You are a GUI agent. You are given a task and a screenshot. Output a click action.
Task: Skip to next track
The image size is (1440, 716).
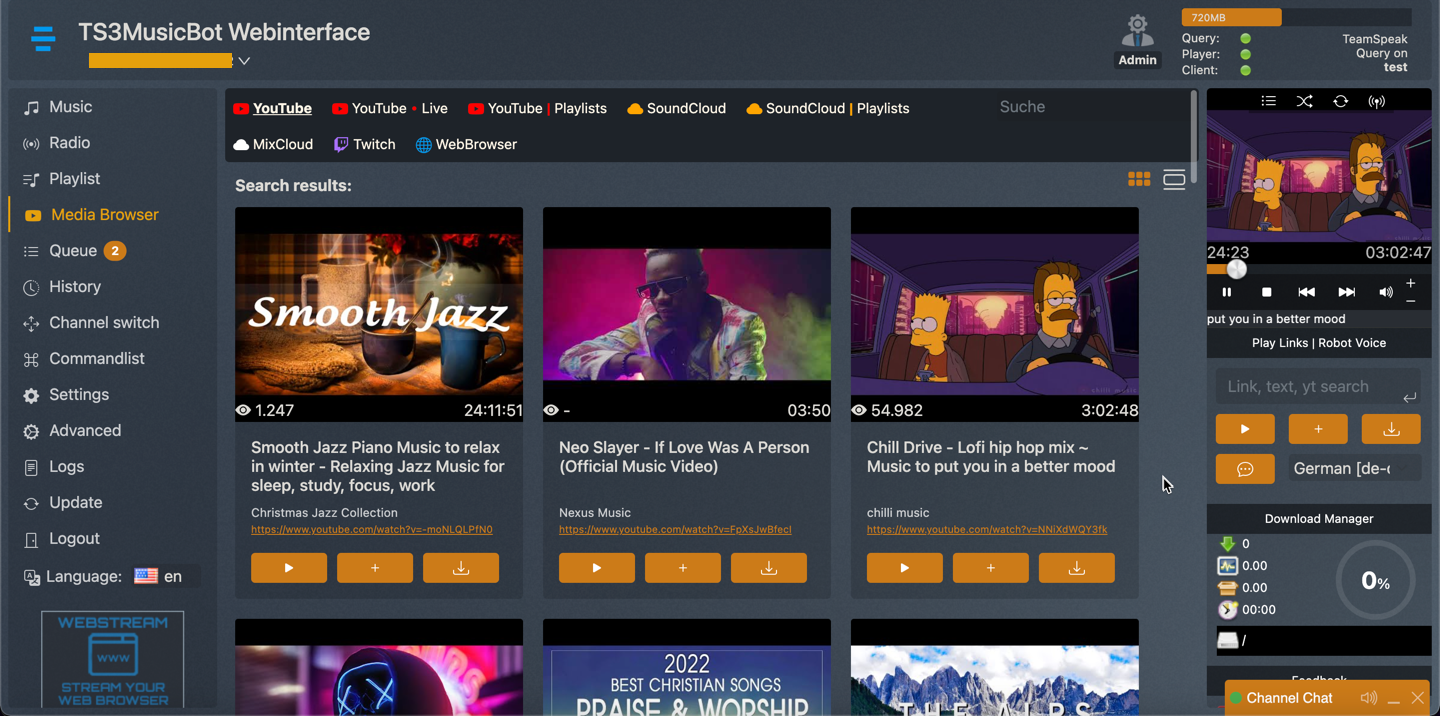[x=1346, y=292]
